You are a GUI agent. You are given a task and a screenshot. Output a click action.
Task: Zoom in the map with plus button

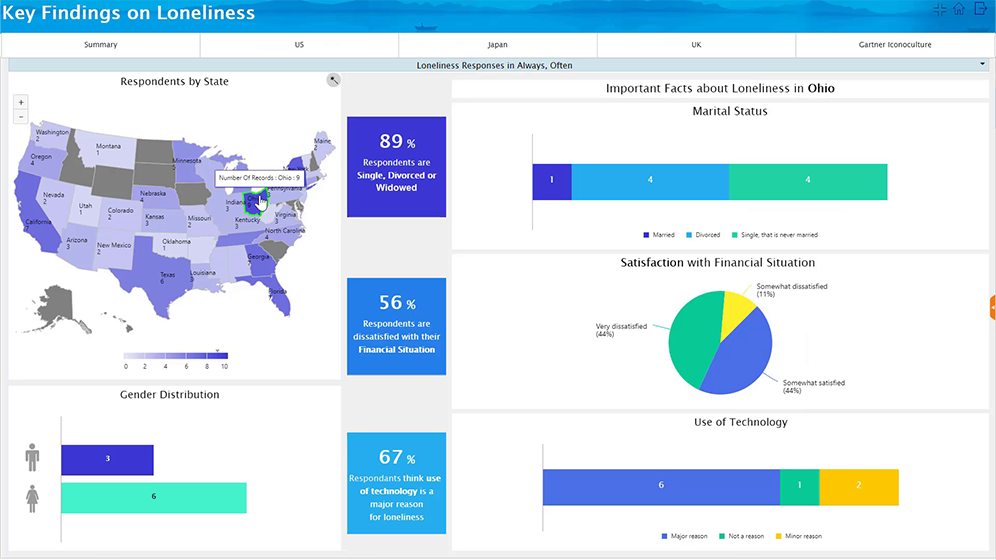(x=21, y=102)
